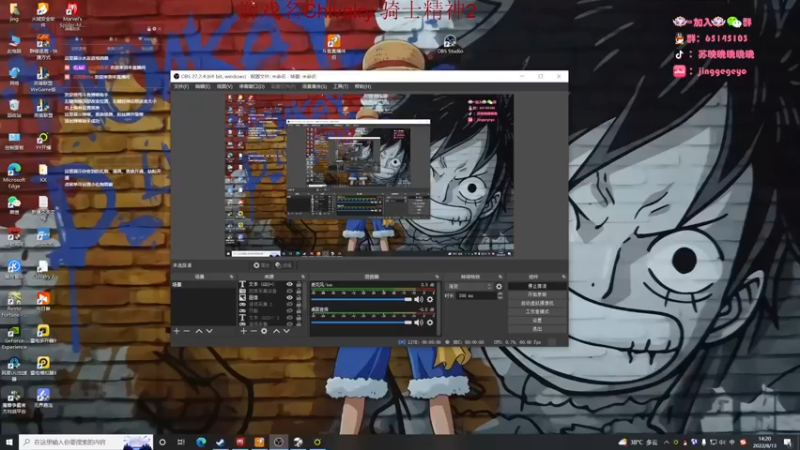Lock the 视频采集设备 source
The height and width of the screenshot is (450, 800).
pos(298,291)
